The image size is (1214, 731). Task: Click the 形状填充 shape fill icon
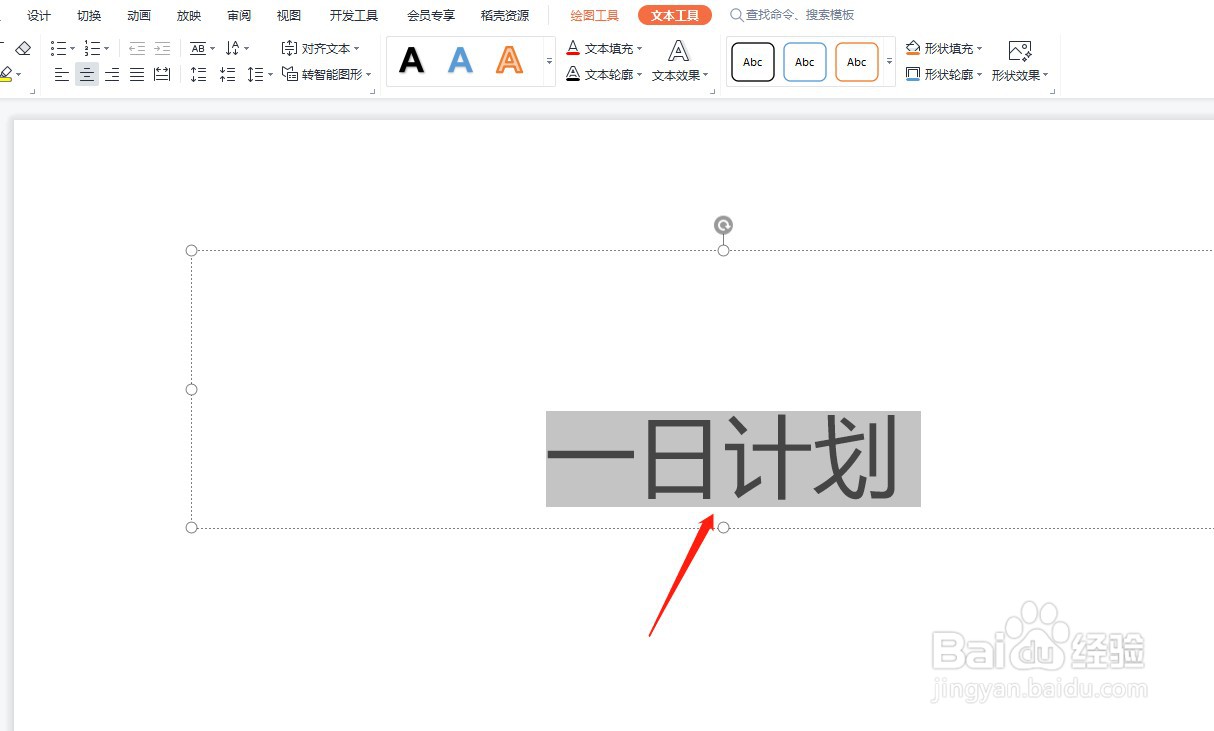tap(913, 48)
